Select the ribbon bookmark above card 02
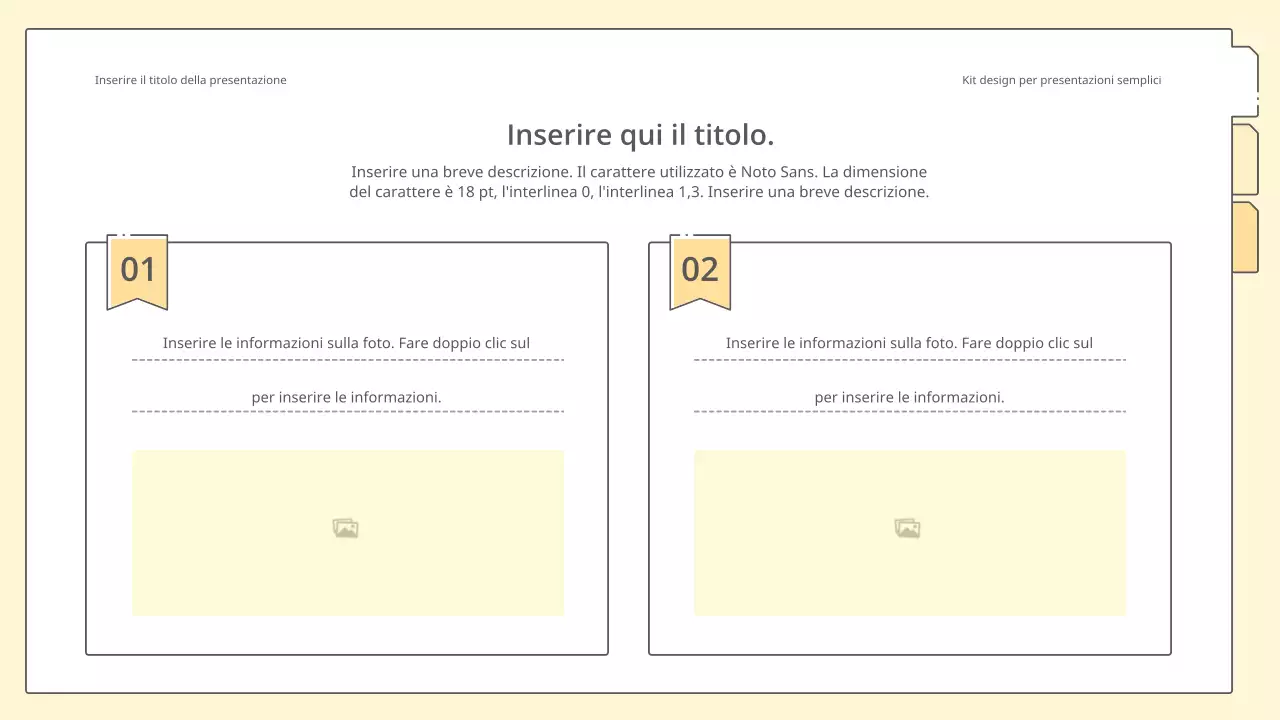The image size is (1280, 720). coord(700,270)
